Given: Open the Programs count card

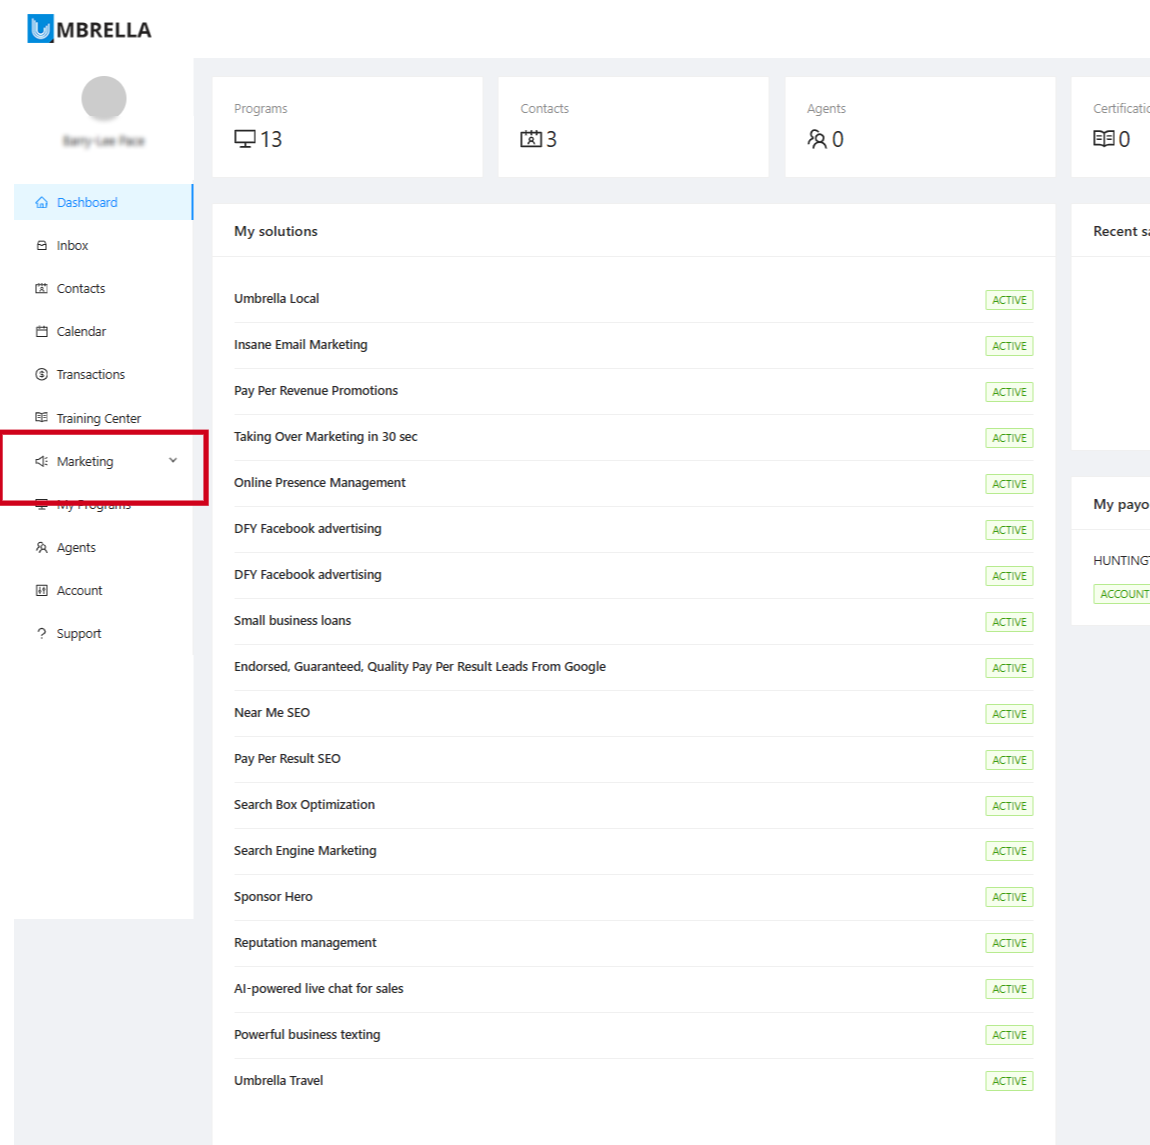Looking at the screenshot, I should tap(348, 127).
